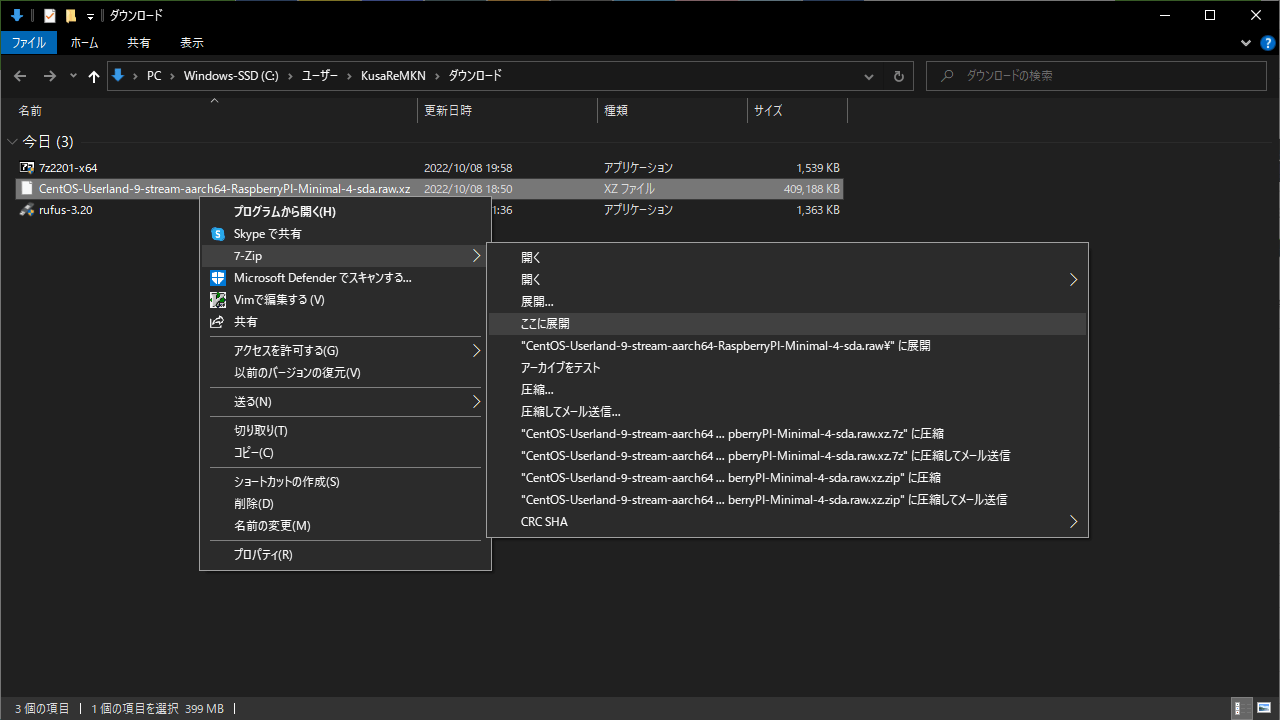Viewport: 1280px width, 720px height.
Task: Sort by サイズ column header
Action: tap(797, 111)
